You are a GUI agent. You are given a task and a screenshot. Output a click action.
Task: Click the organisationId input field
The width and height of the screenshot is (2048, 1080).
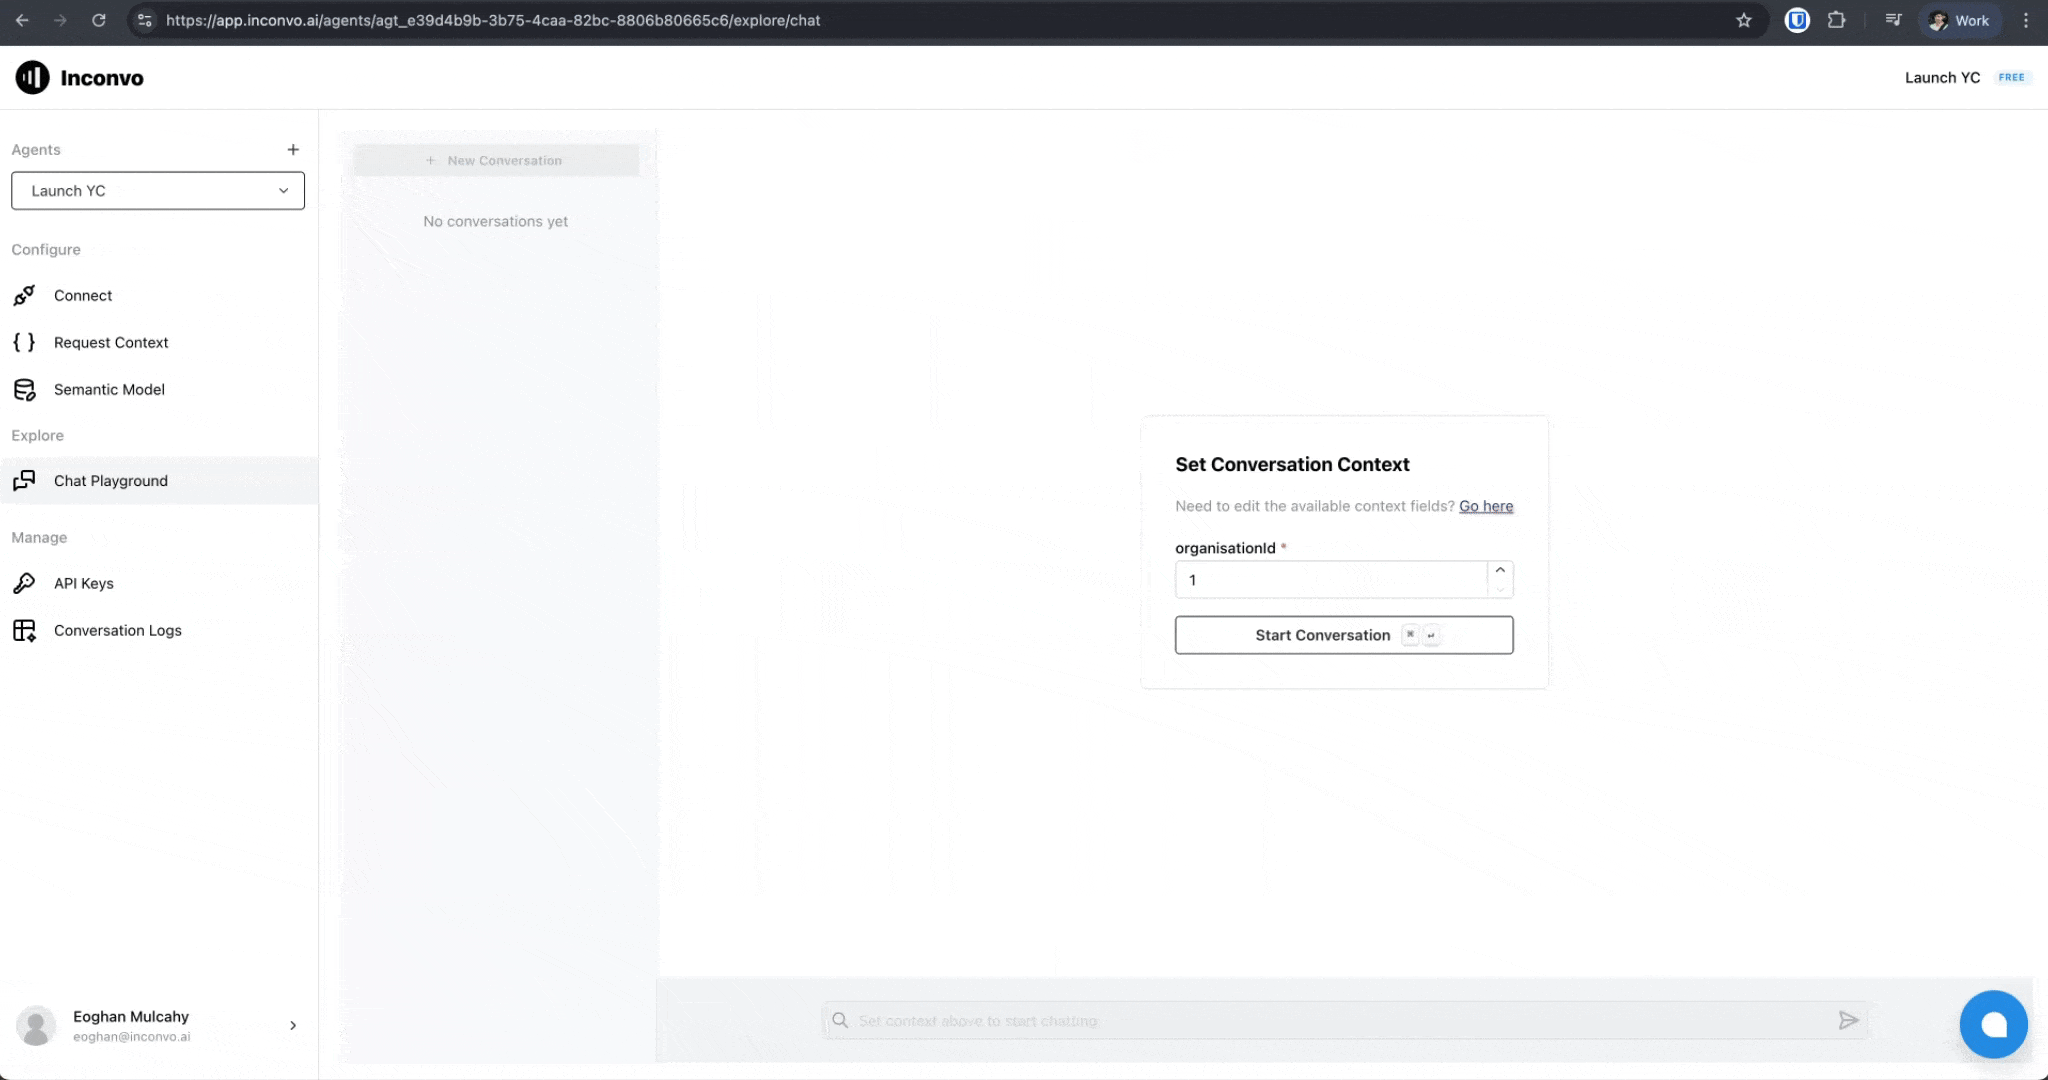1330,580
